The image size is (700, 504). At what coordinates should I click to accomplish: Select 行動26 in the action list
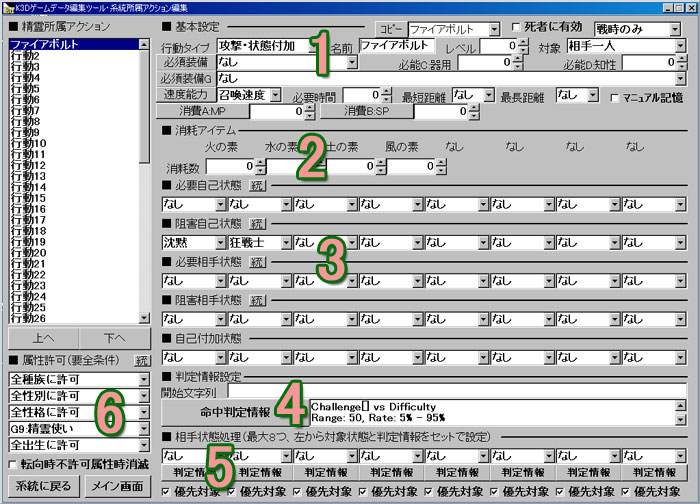coord(74,318)
